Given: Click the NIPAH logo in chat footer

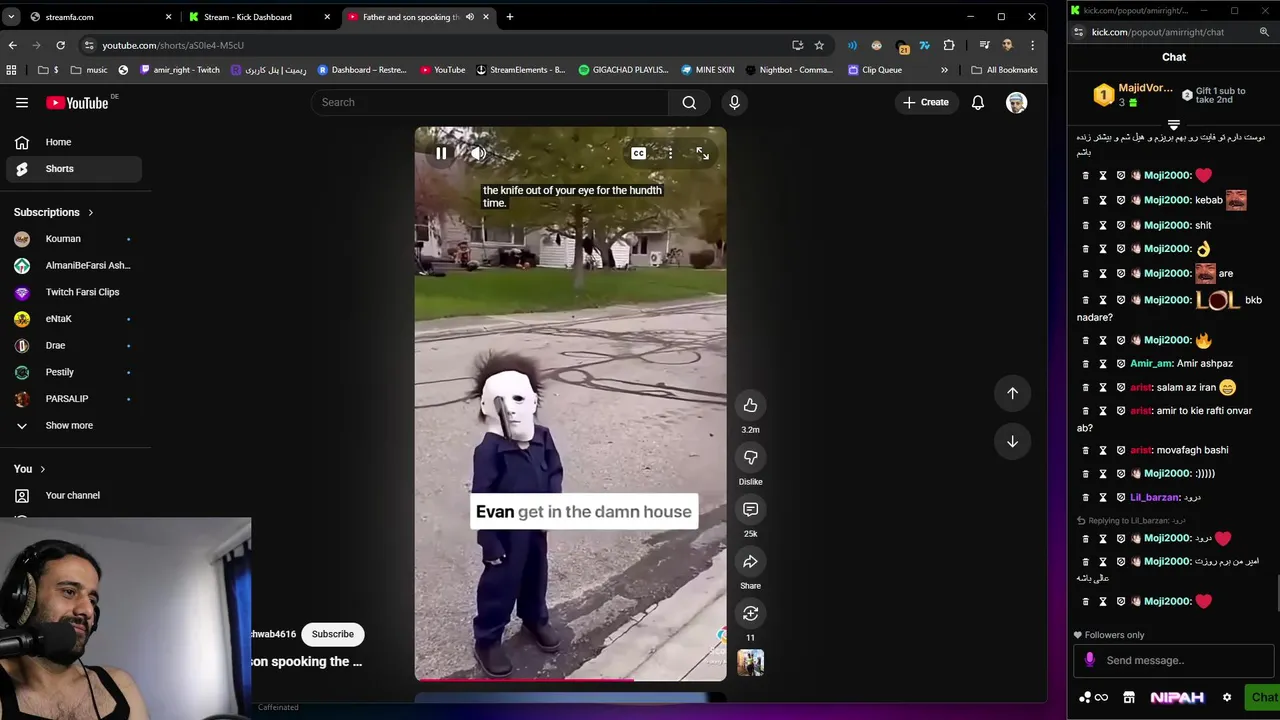Looking at the screenshot, I should point(1177,697).
